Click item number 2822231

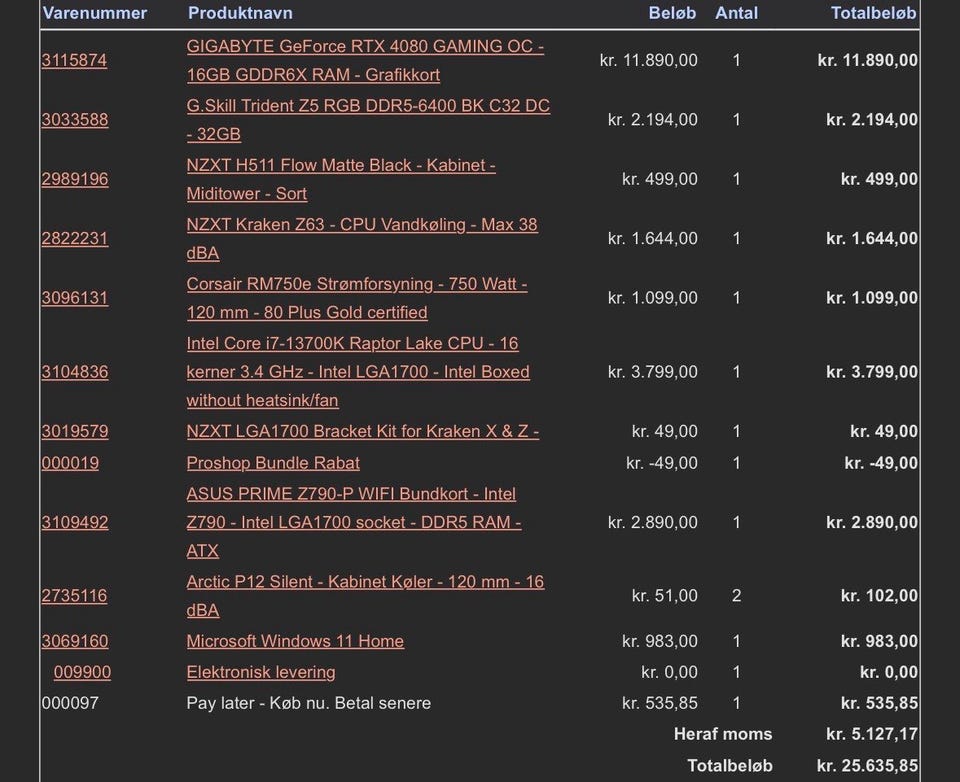click(75, 238)
